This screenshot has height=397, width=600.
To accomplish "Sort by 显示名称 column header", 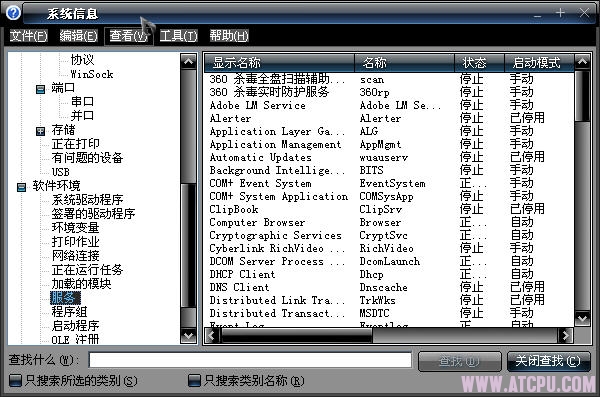I will tap(279, 63).
